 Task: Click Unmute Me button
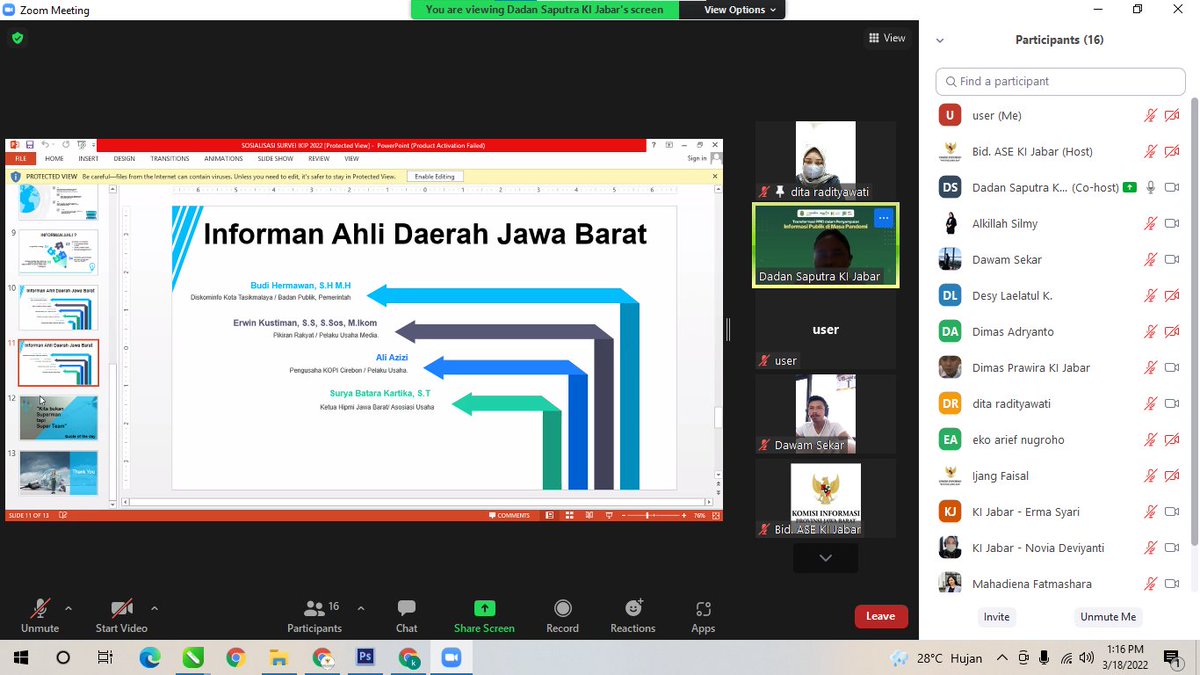(x=1108, y=617)
